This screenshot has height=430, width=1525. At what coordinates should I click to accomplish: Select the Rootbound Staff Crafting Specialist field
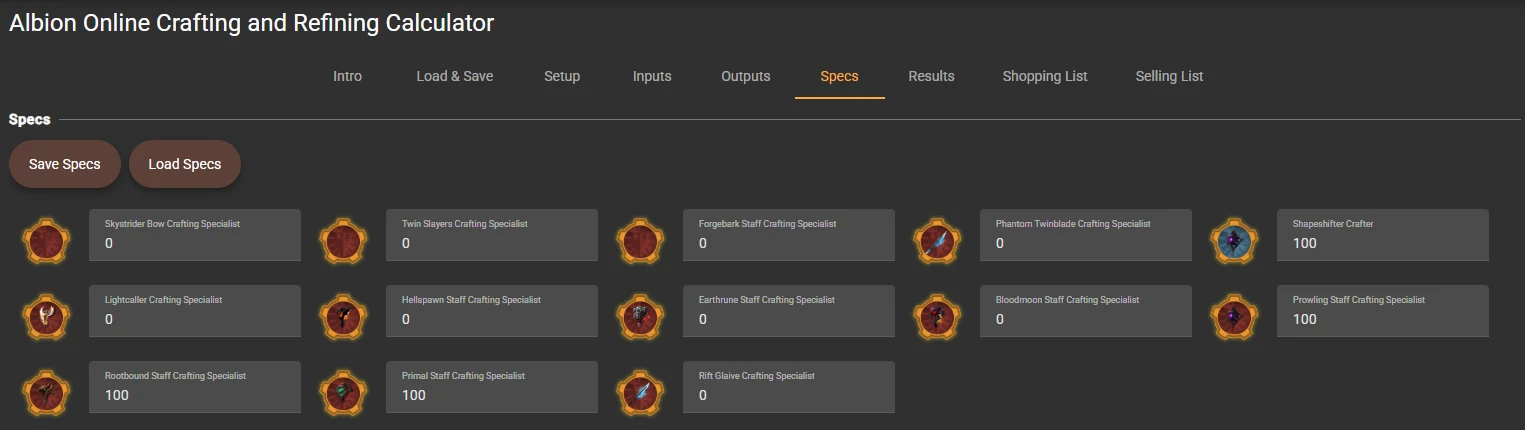coord(195,395)
